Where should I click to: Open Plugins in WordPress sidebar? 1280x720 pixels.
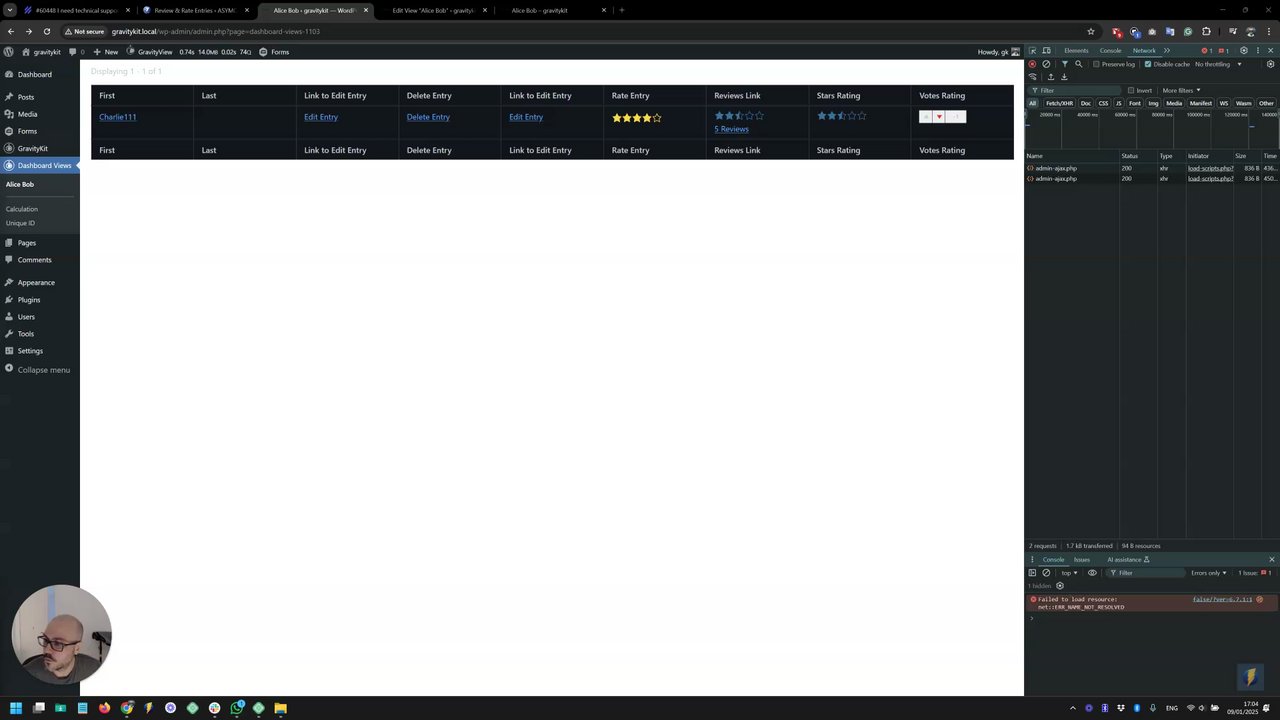[29, 300]
